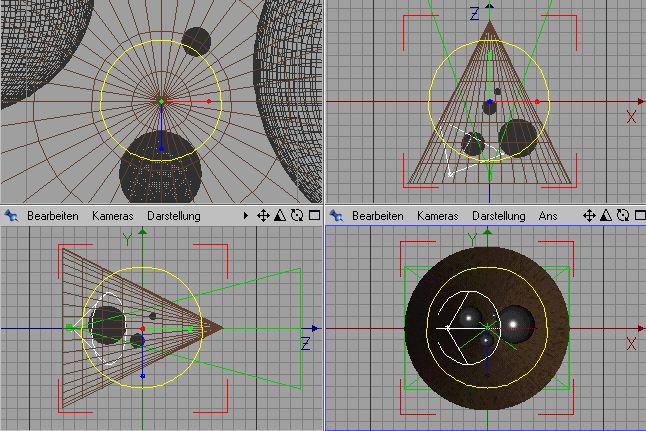646x431 pixels.
Task: Select the small dark sphere in the top-left viewport
Action: click(x=197, y=41)
